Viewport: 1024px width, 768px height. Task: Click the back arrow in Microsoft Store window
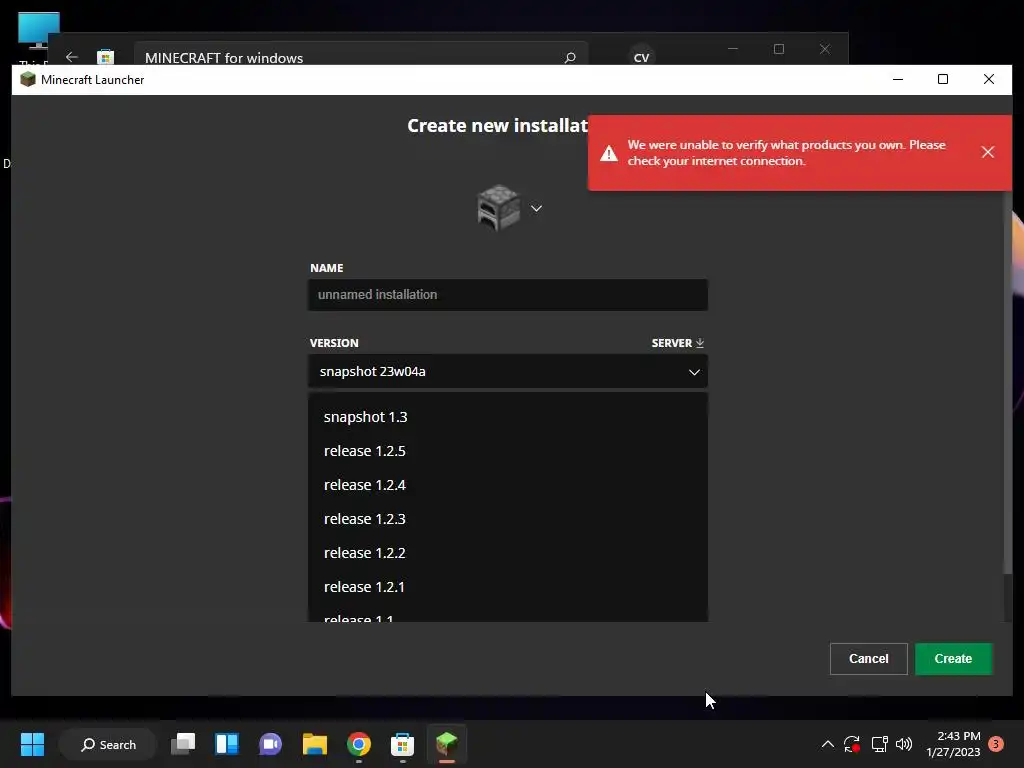(72, 57)
